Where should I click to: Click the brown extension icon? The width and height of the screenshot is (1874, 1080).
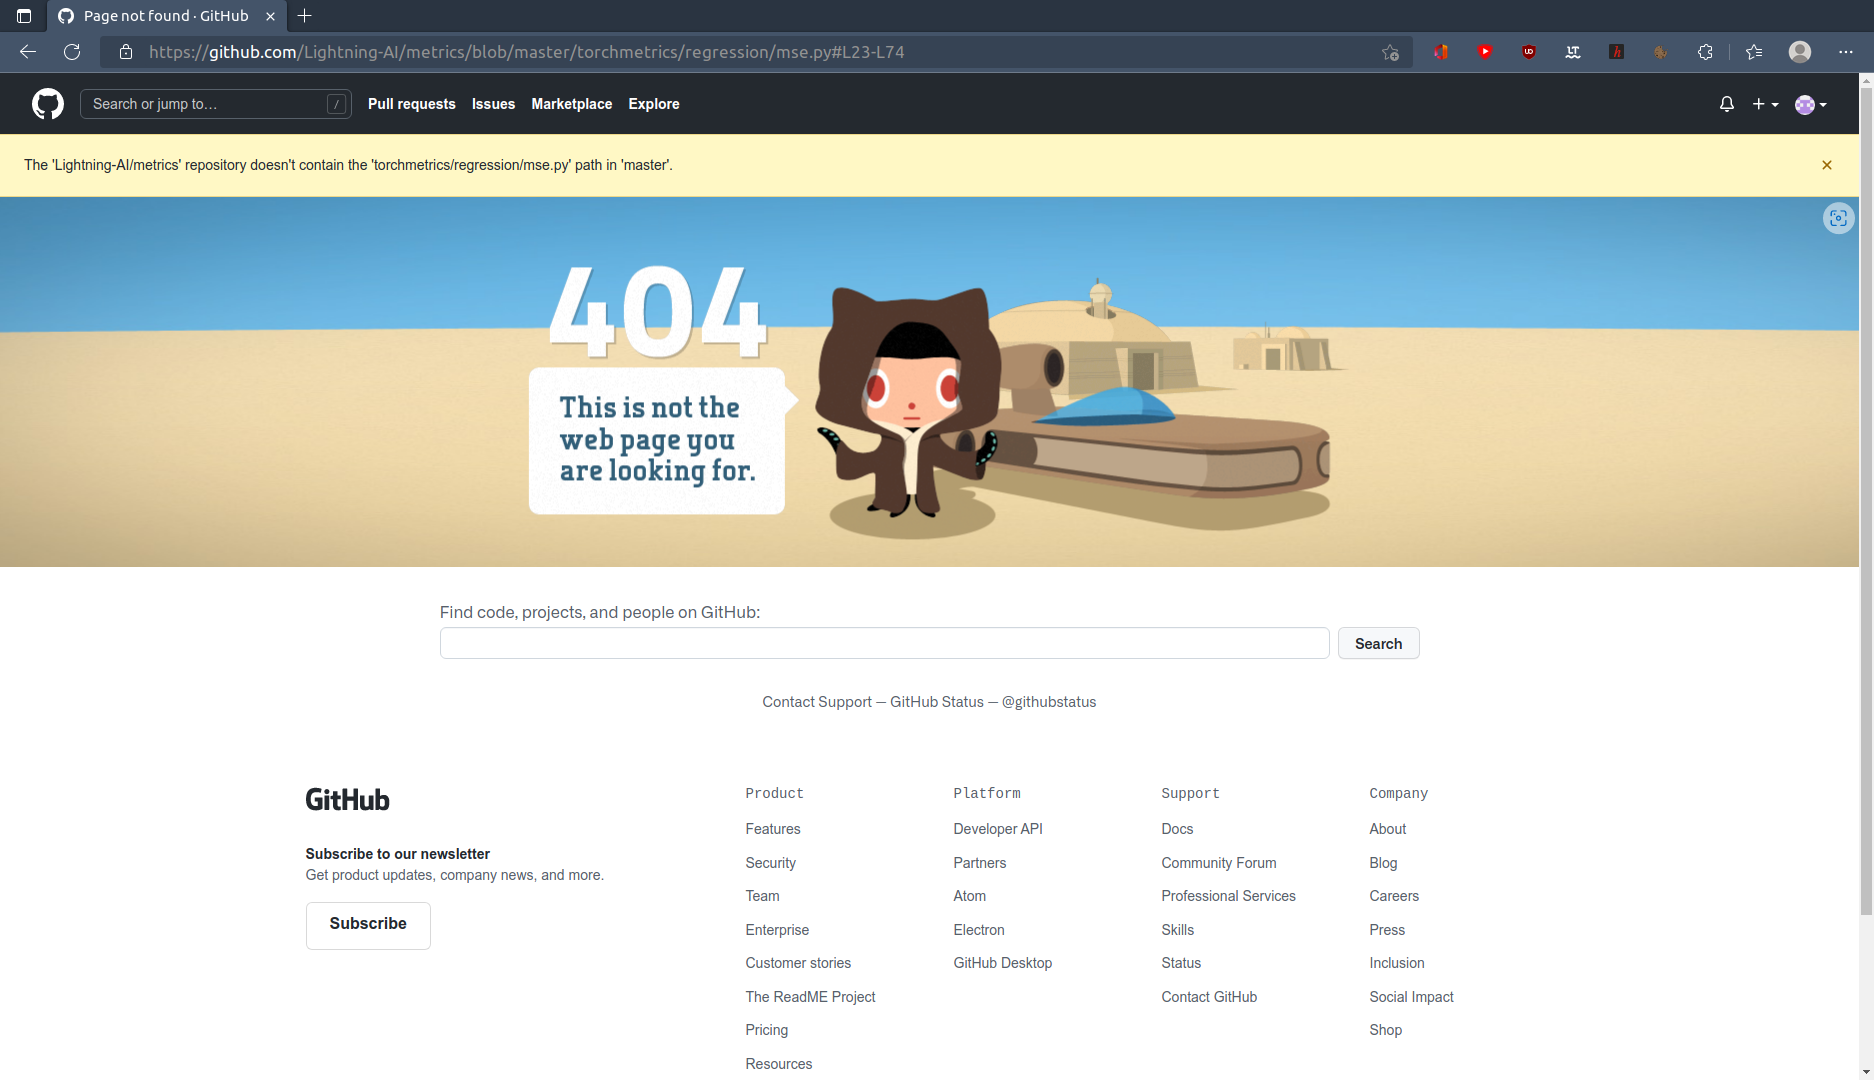[x=1661, y=52]
